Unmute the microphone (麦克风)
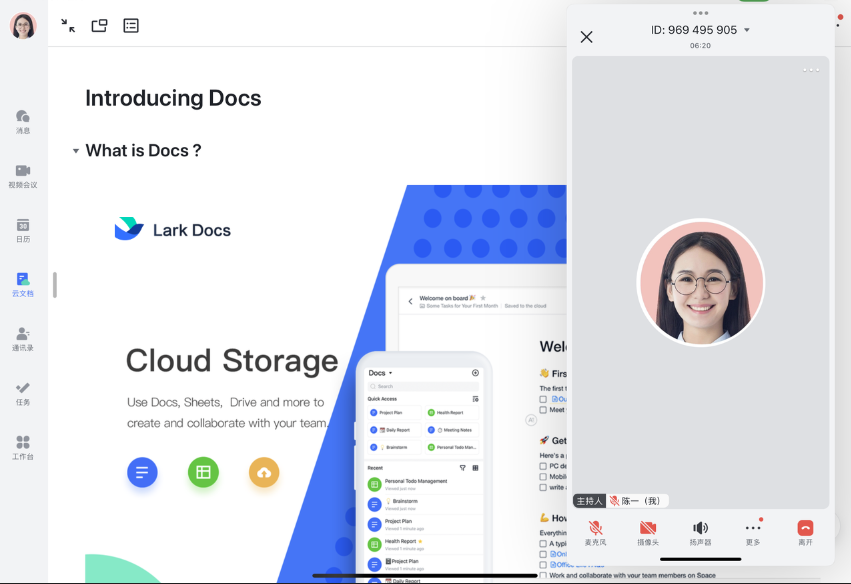The height and width of the screenshot is (584, 851). click(595, 532)
